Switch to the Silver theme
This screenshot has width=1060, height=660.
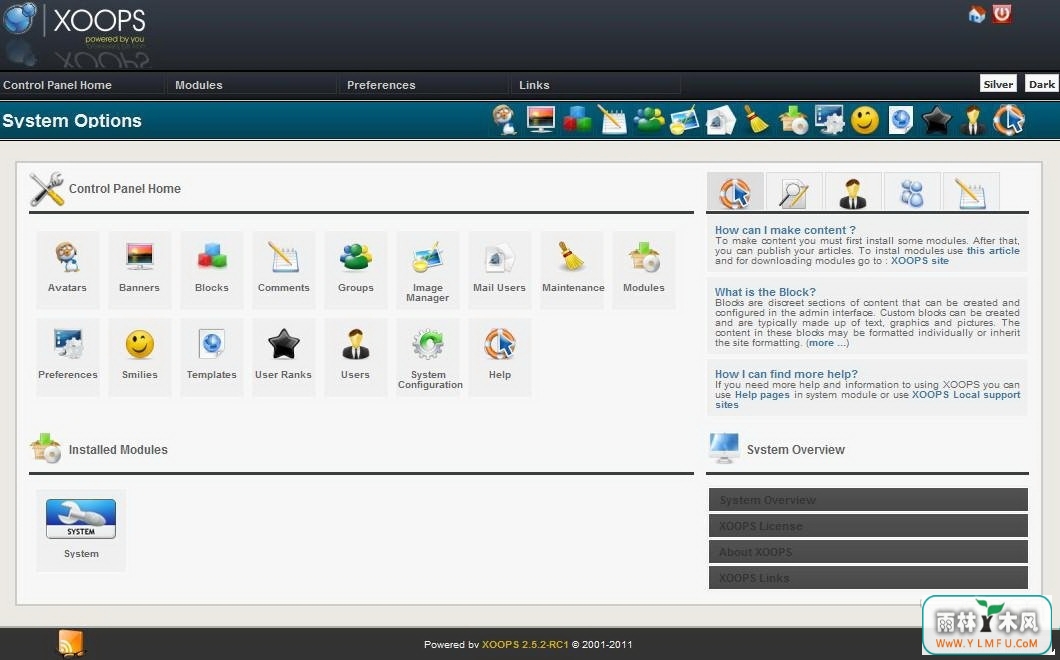998,84
